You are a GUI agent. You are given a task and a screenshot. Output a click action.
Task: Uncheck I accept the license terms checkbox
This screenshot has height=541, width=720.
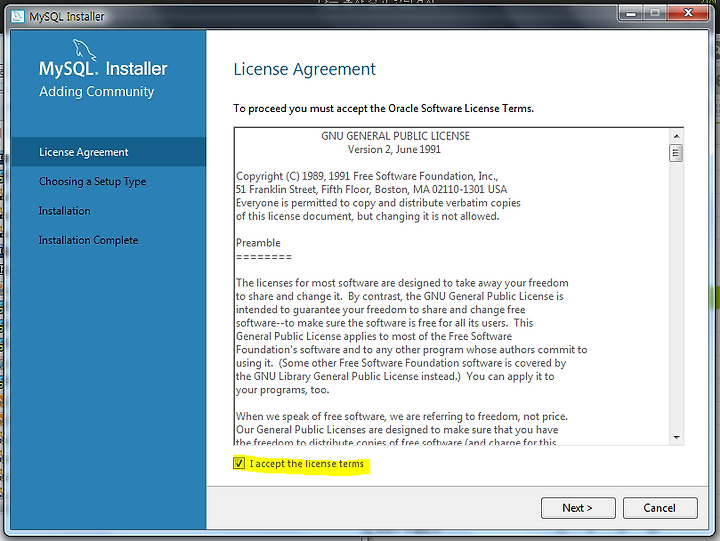coord(239,463)
